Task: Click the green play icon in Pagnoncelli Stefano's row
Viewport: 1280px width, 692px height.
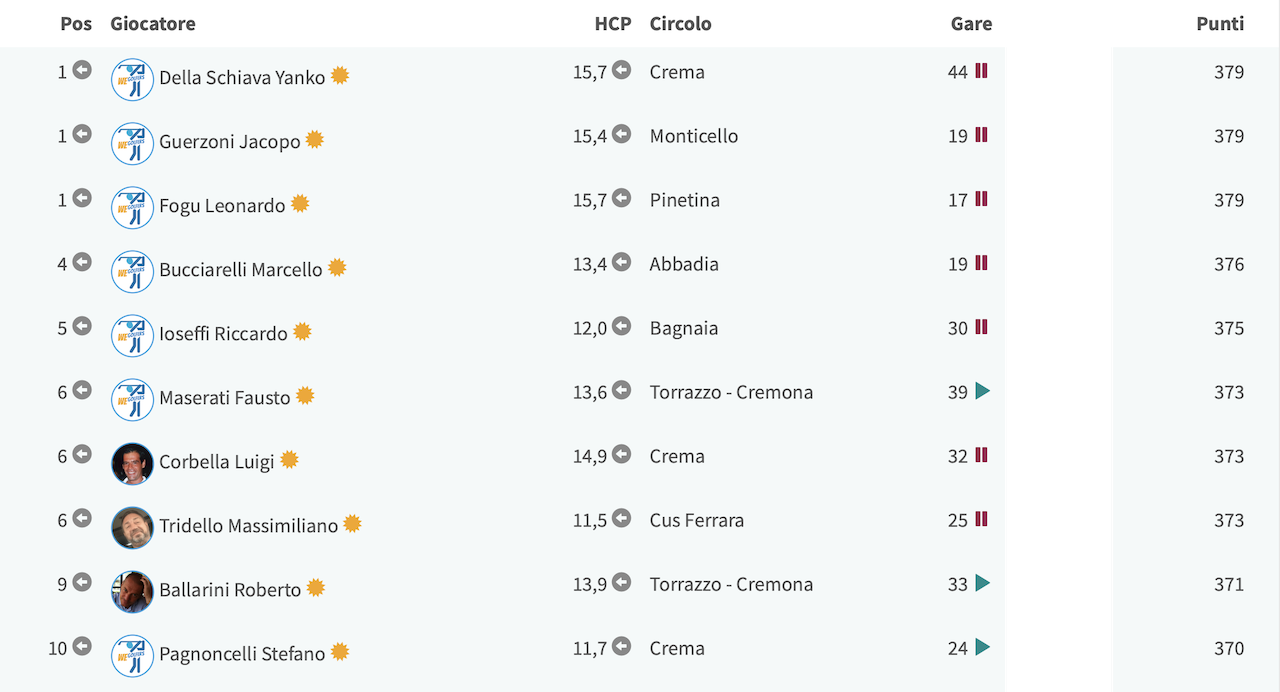Action: 983,647
